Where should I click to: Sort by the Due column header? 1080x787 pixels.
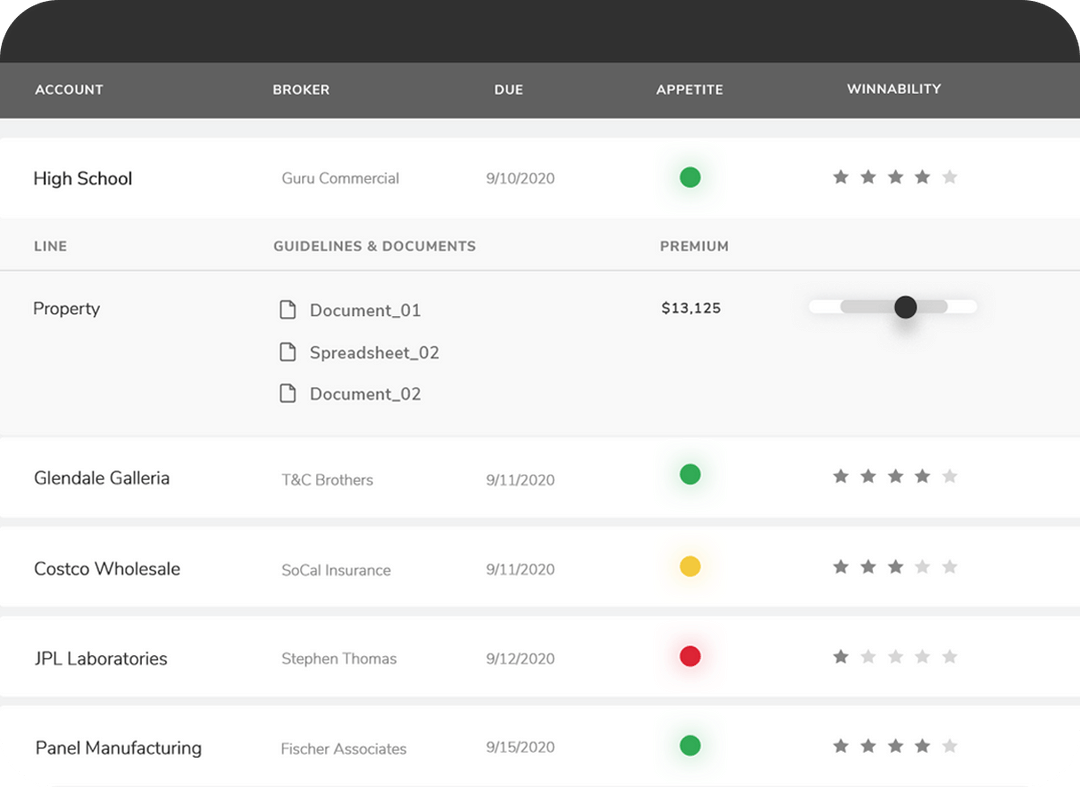[x=508, y=90]
